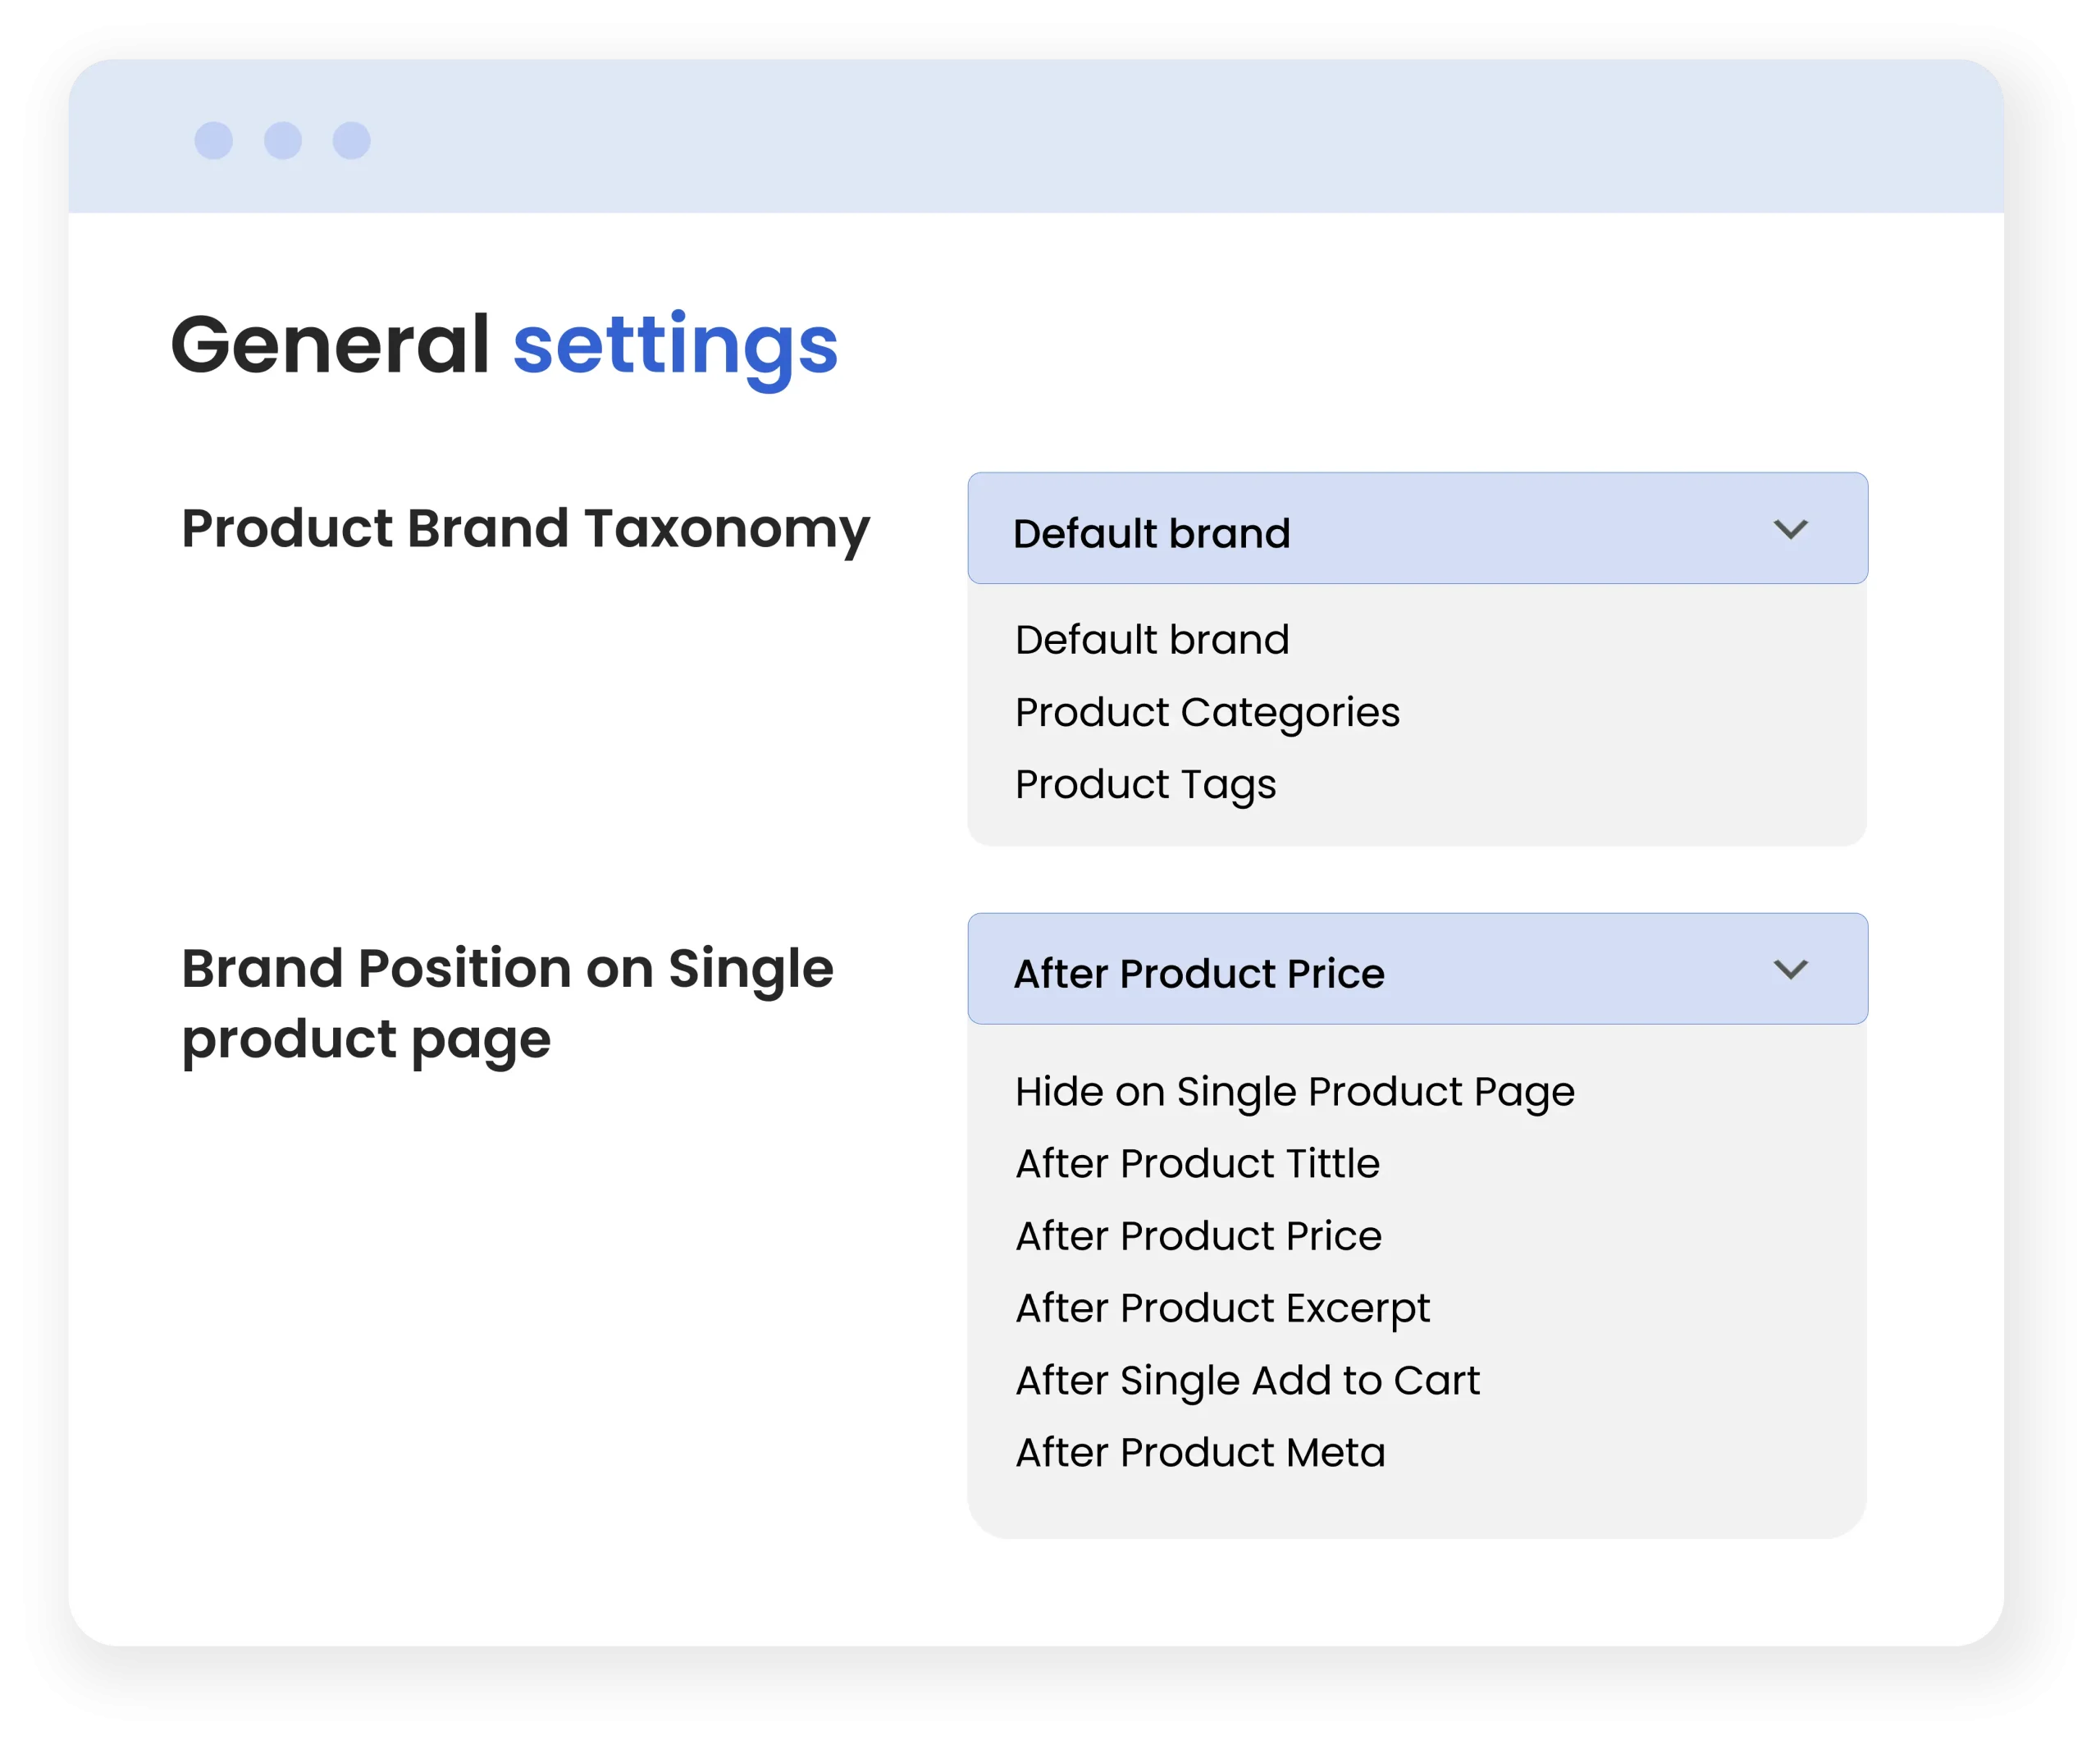This screenshot has height=1744, width=2100.
Task: Select Default brand option from list
Action: point(1152,640)
